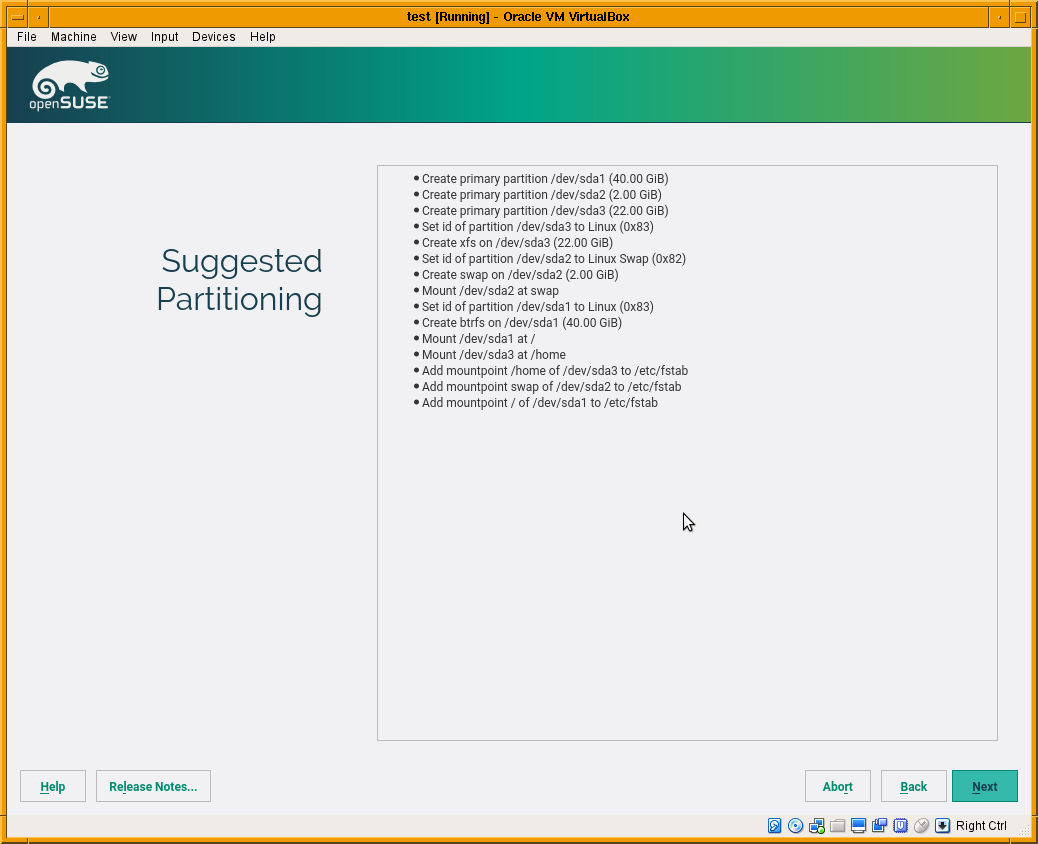Click the CPU virtualization status icon
The image size is (1038, 844).
[900, 826]
